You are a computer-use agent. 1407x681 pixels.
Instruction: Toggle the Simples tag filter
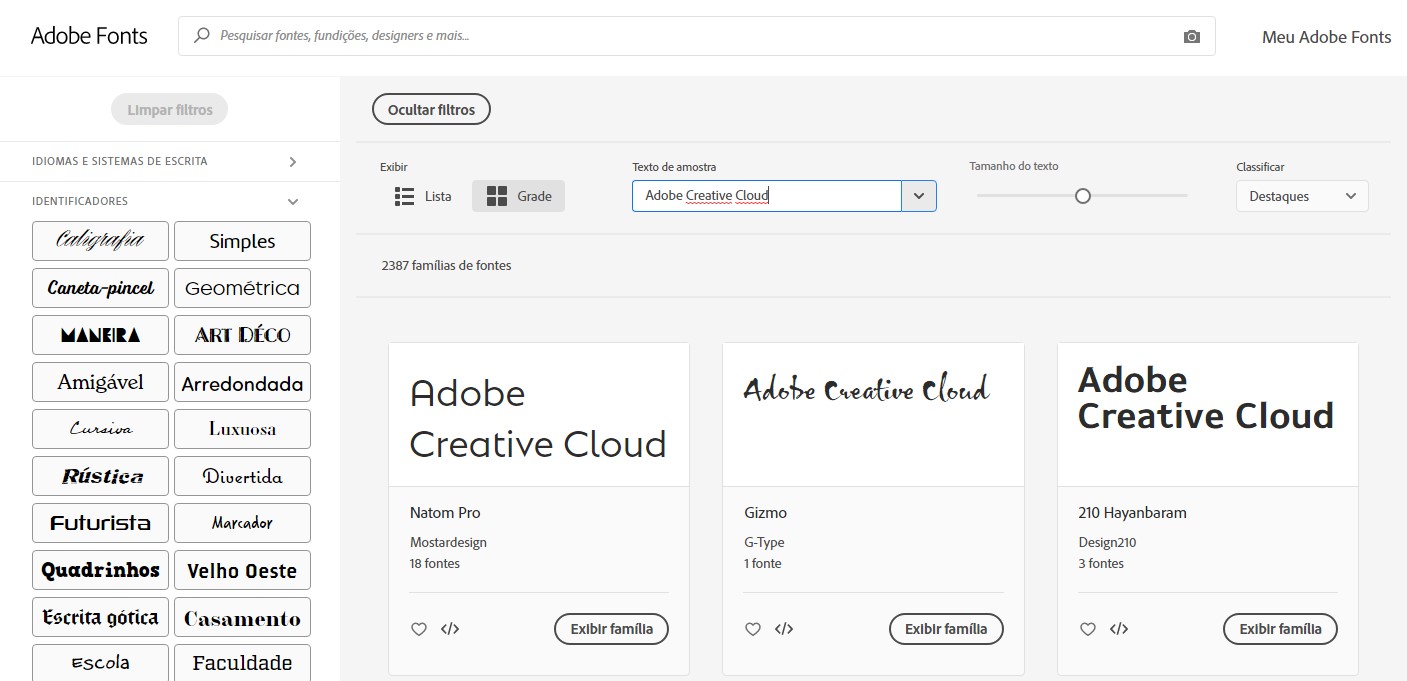[x=242, y=241]
